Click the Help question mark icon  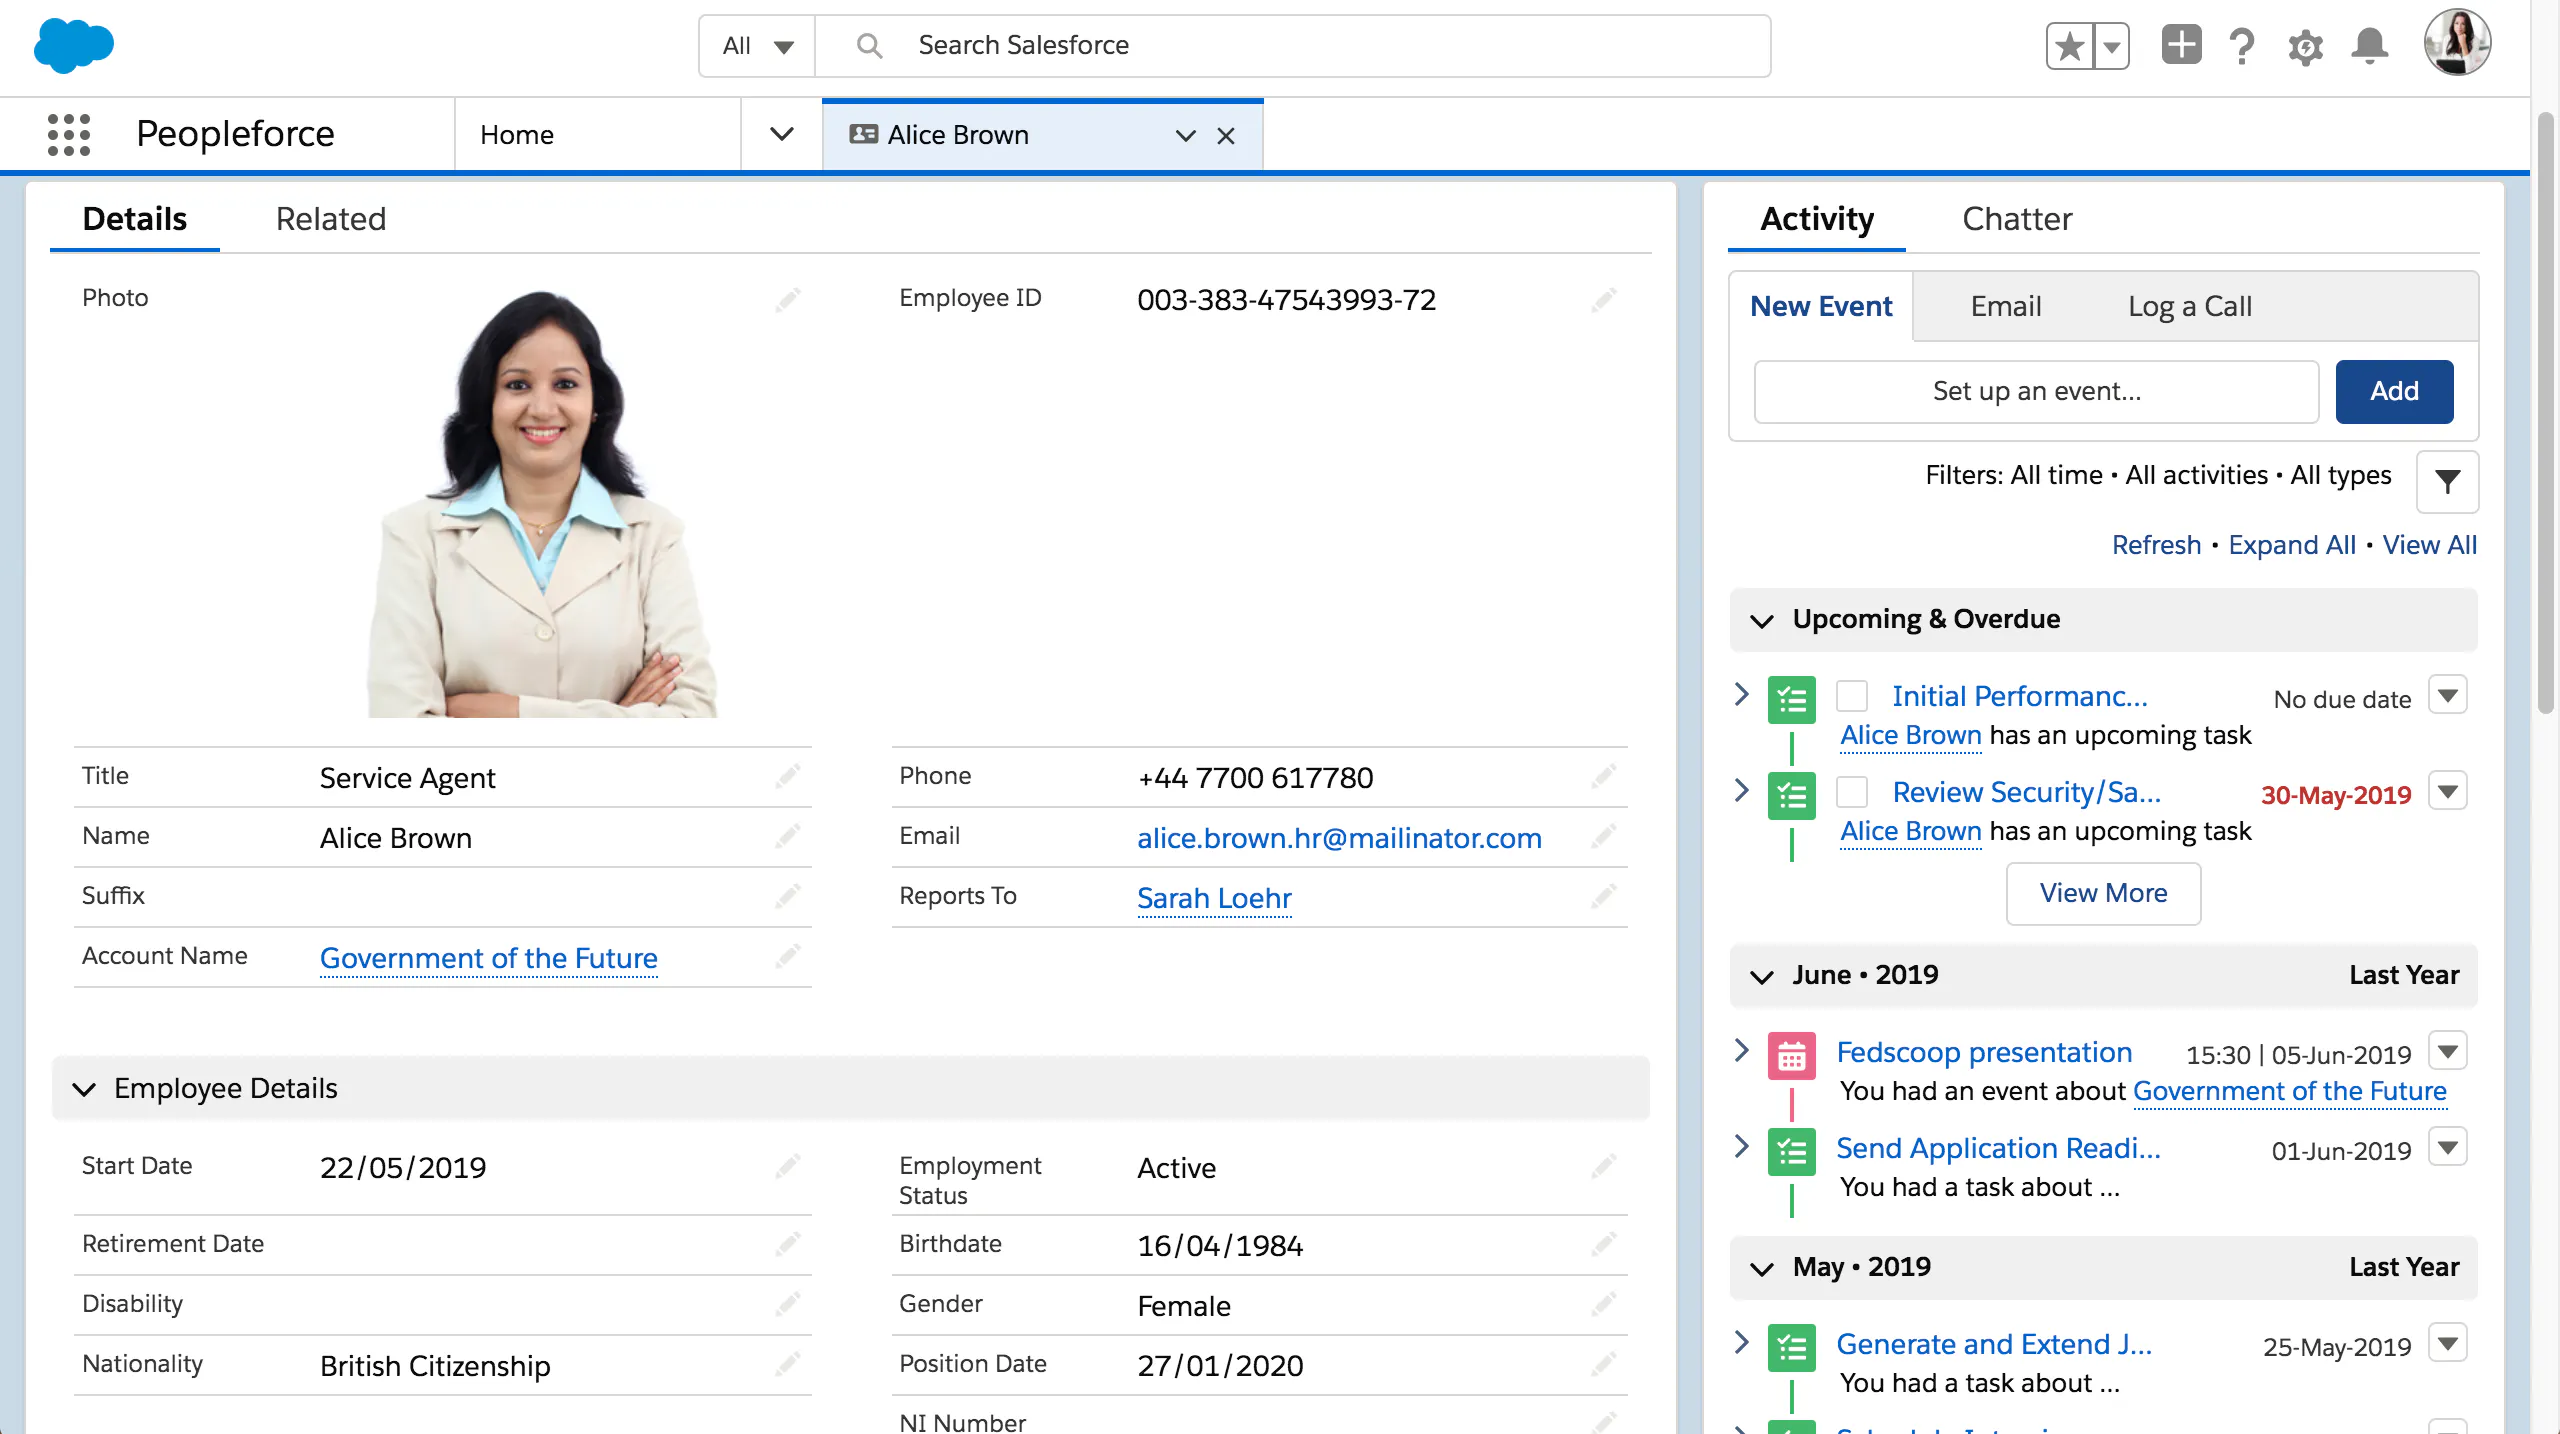pos(2243,46)
